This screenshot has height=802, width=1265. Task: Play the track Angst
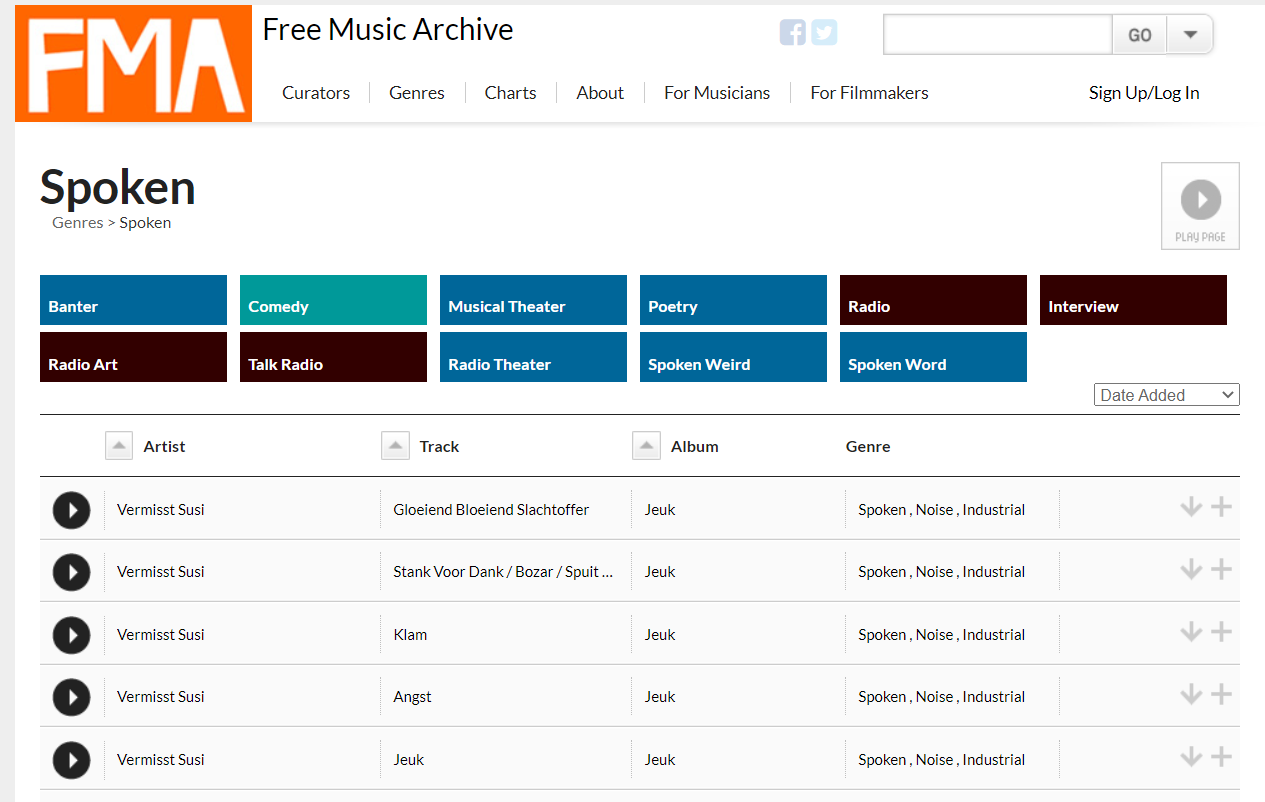(x=71, y=697)
